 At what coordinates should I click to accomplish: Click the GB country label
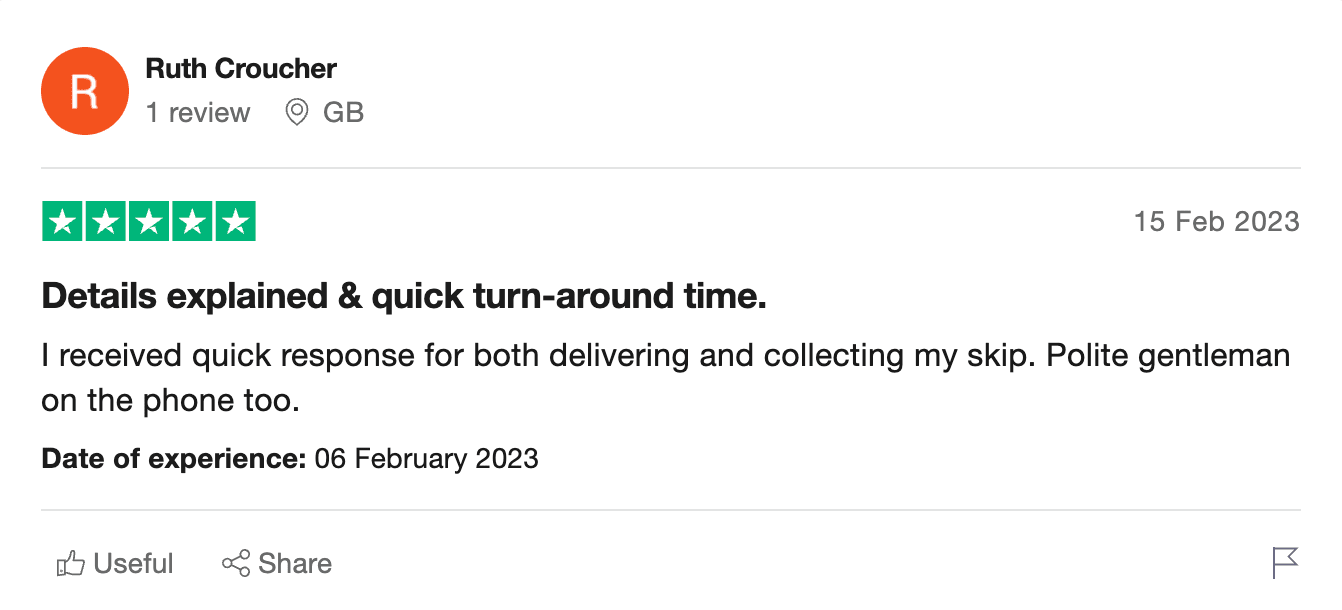pyautogui.click(x=343, y=113)
